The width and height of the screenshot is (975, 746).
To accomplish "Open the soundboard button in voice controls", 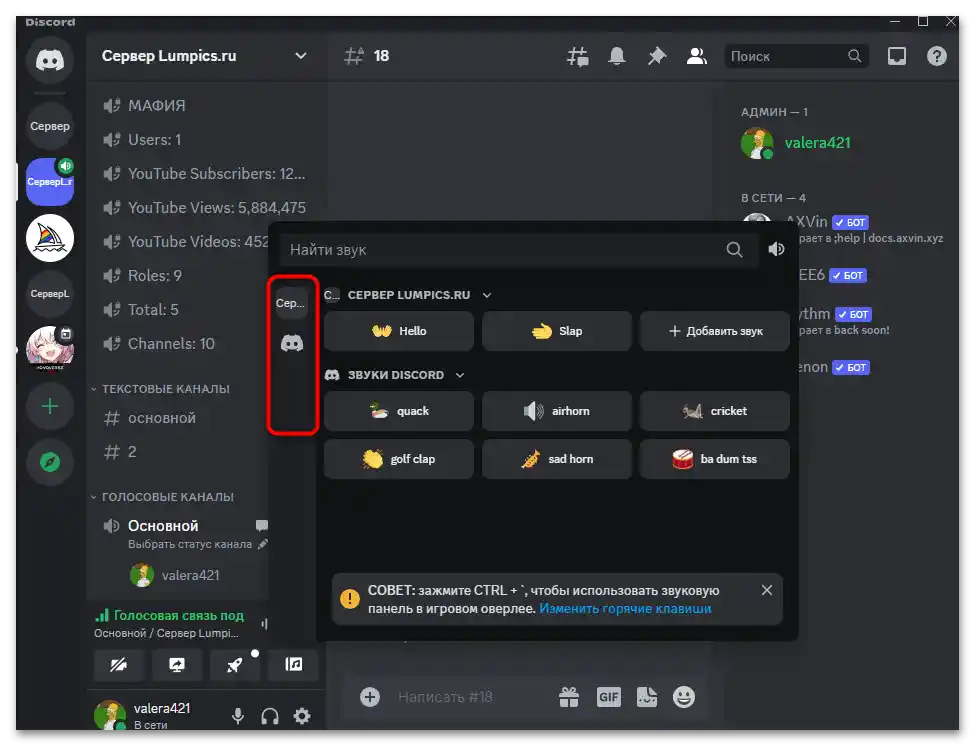I will pyautogui.click(x=293, y=665).
